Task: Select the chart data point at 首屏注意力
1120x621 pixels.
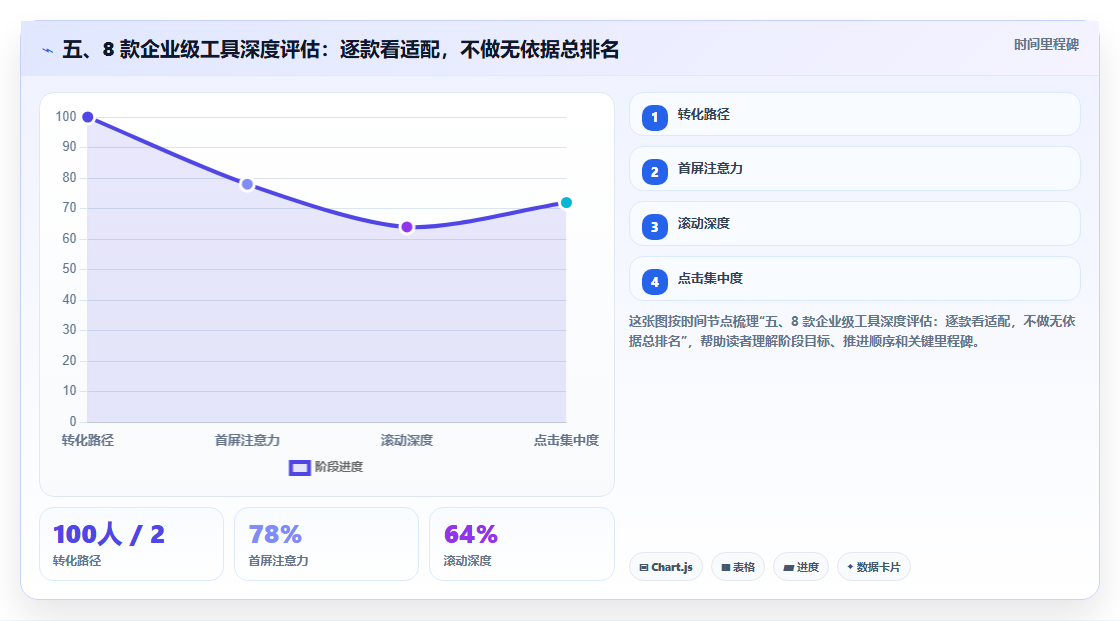Action: point(247,184)
